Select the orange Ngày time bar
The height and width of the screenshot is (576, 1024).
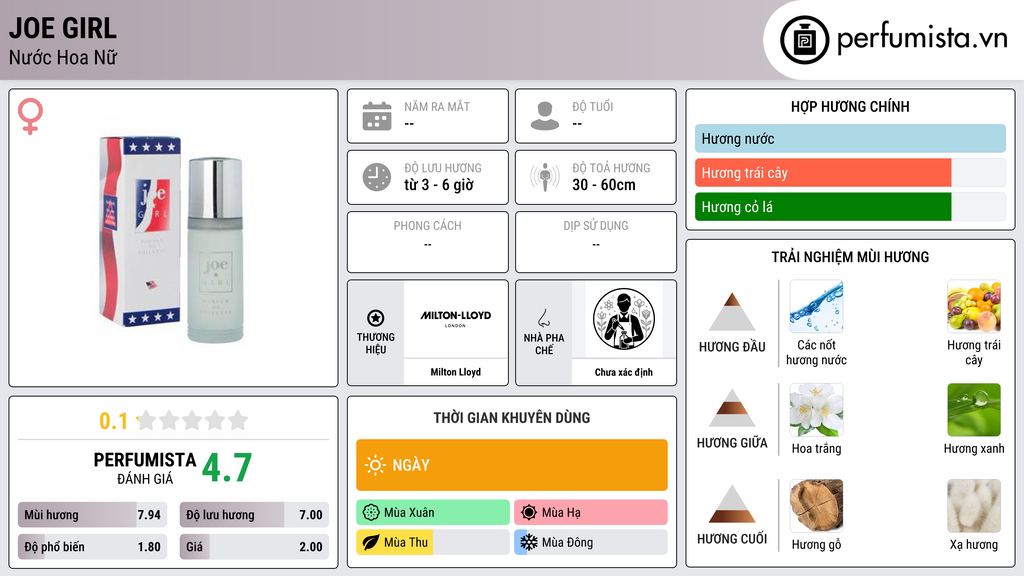tap(512, 465)
